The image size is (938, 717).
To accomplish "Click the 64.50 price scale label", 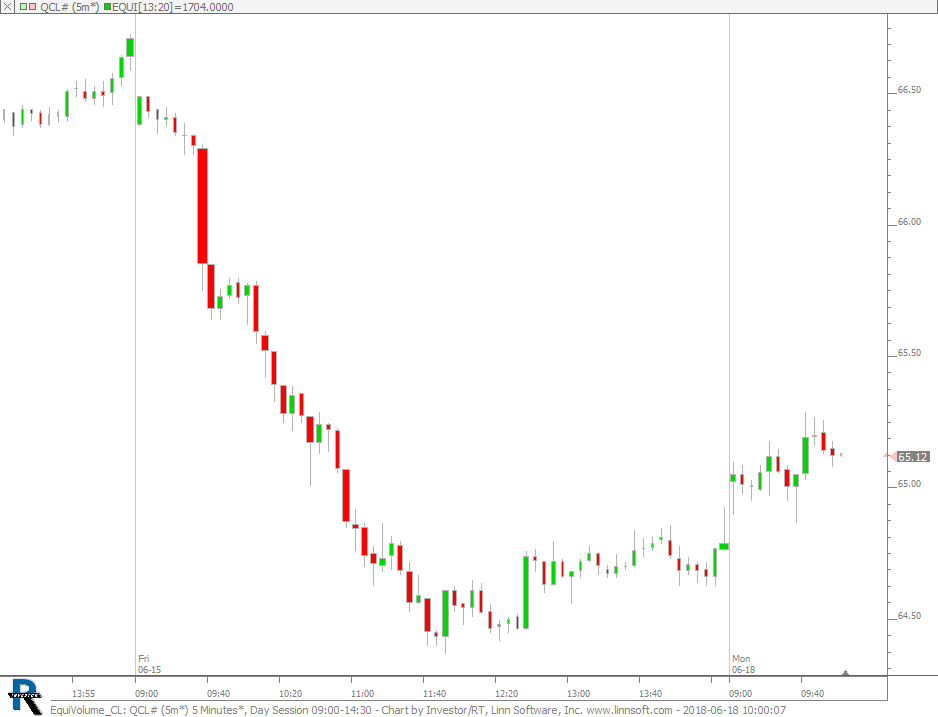I will click(x=909, y=616).
